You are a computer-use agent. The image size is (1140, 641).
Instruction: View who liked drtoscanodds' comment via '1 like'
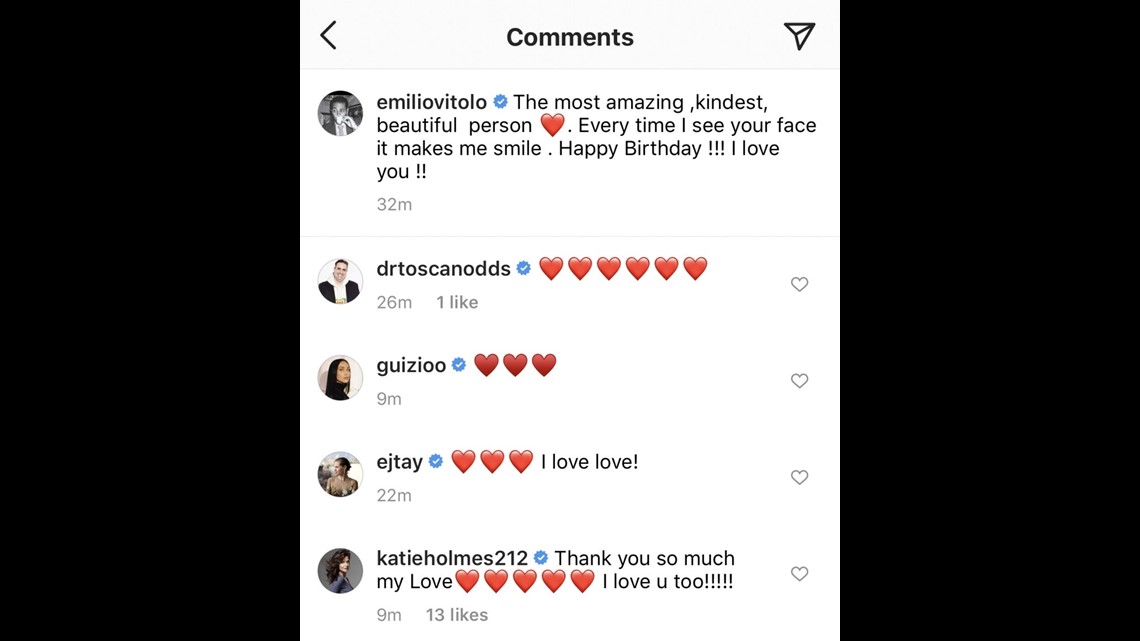coord(457,302)
